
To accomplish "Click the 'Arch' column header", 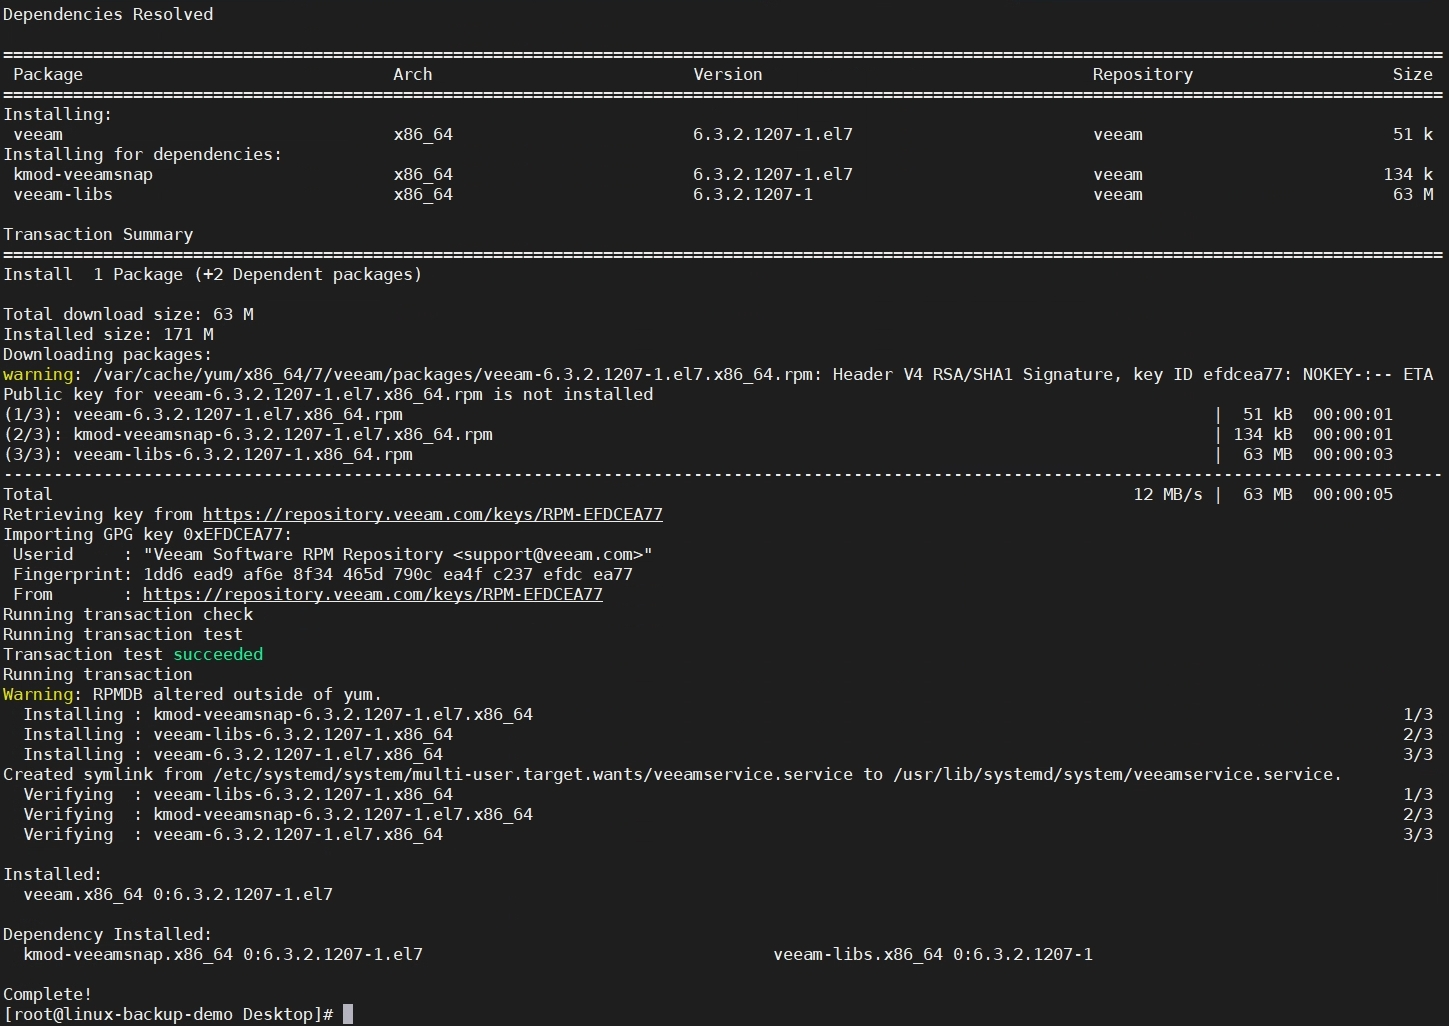I will coord(413,74).
